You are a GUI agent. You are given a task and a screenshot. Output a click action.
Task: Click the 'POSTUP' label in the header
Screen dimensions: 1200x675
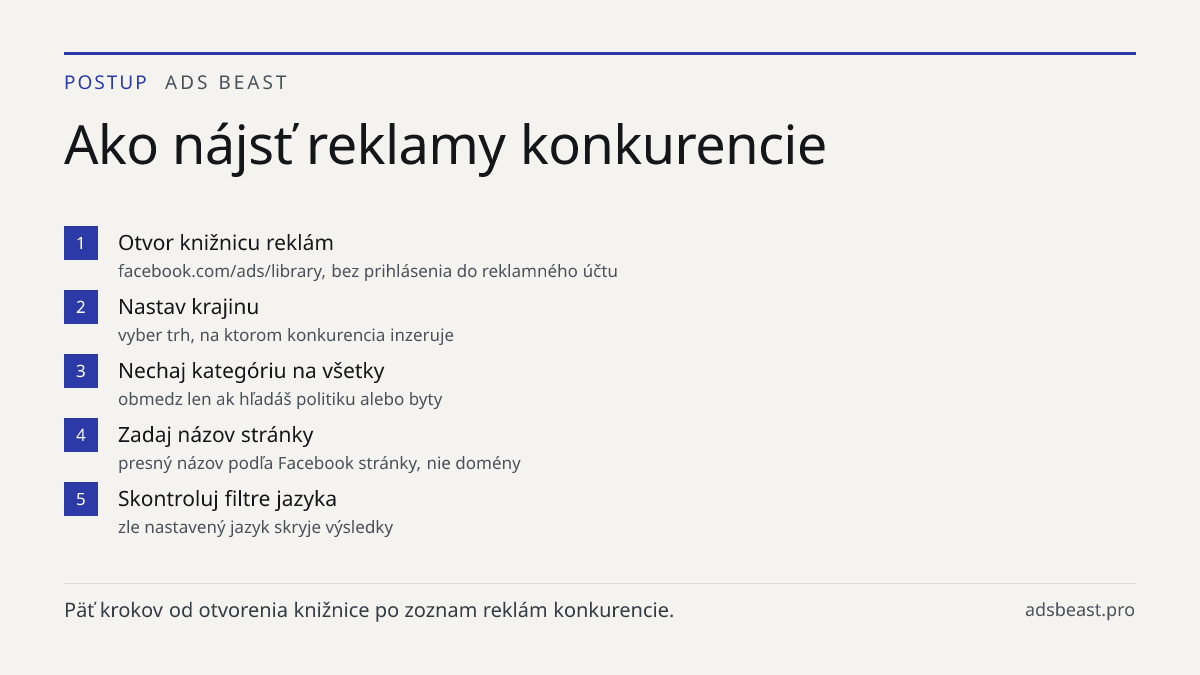pos(106,83)
